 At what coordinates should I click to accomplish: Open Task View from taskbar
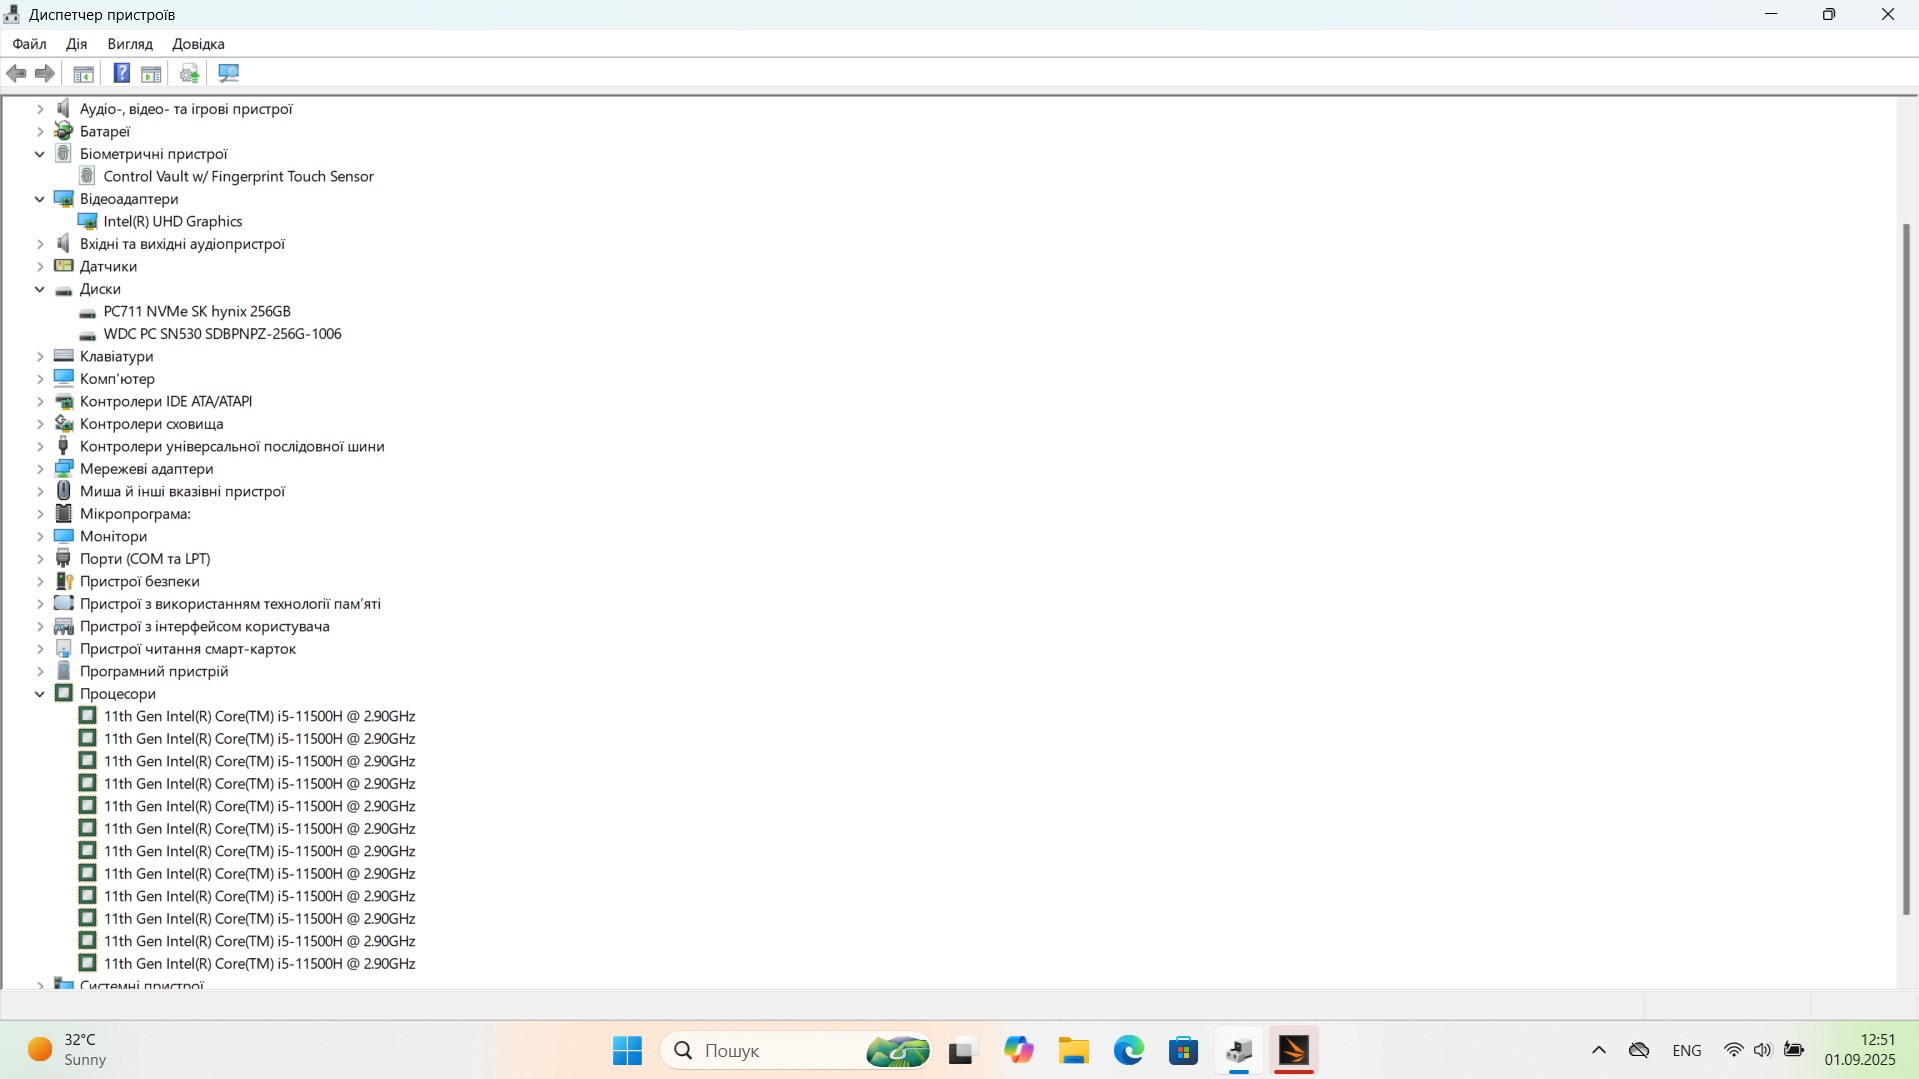(962, 1051)
